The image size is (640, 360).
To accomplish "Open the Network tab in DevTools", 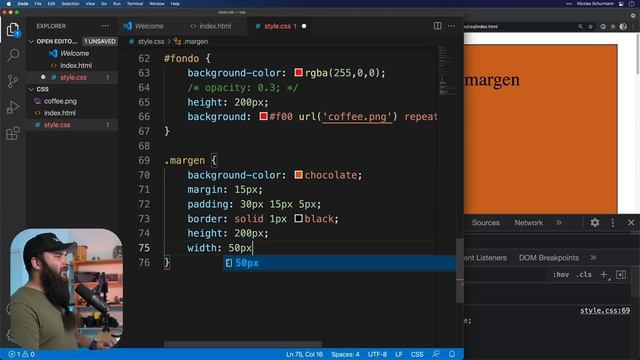I will 529,222.
